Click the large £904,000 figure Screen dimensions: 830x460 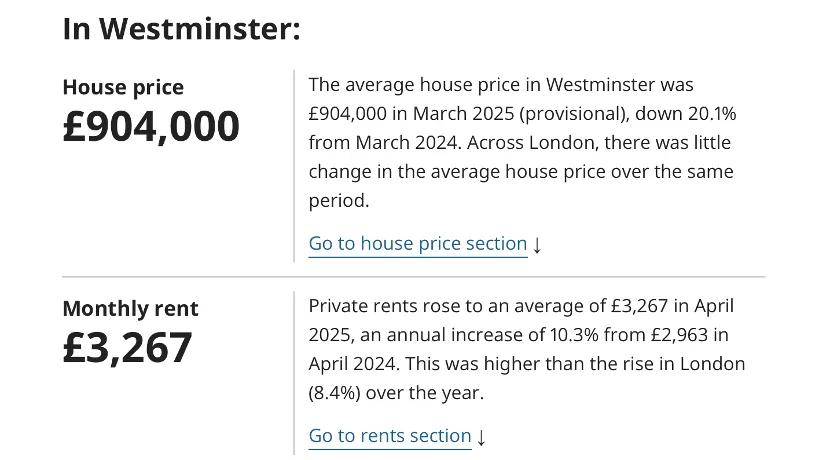[x=151, y=127]
